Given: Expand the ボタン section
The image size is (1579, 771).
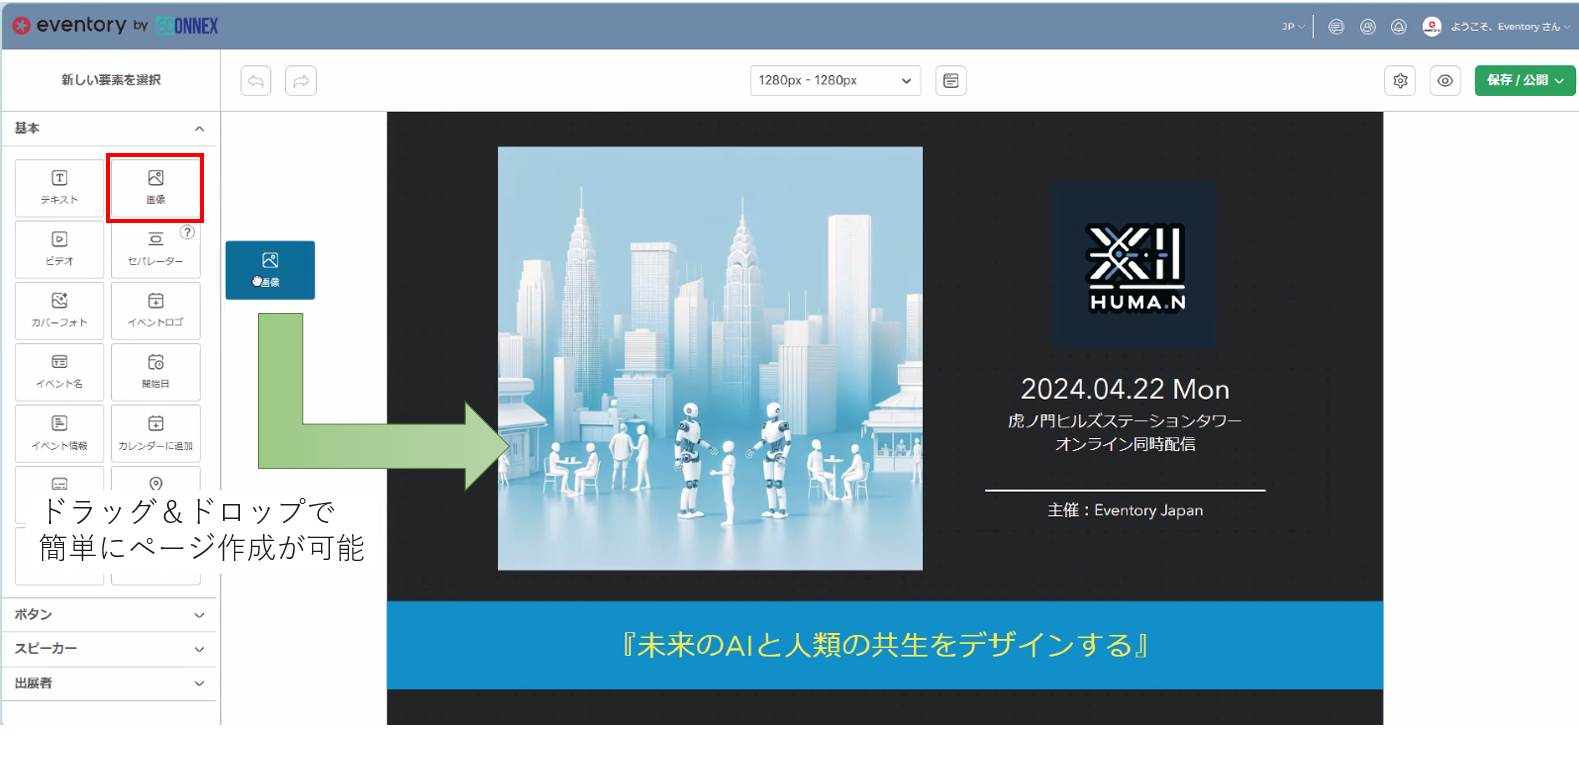Looking at the screenshot, I should (110, 615).
